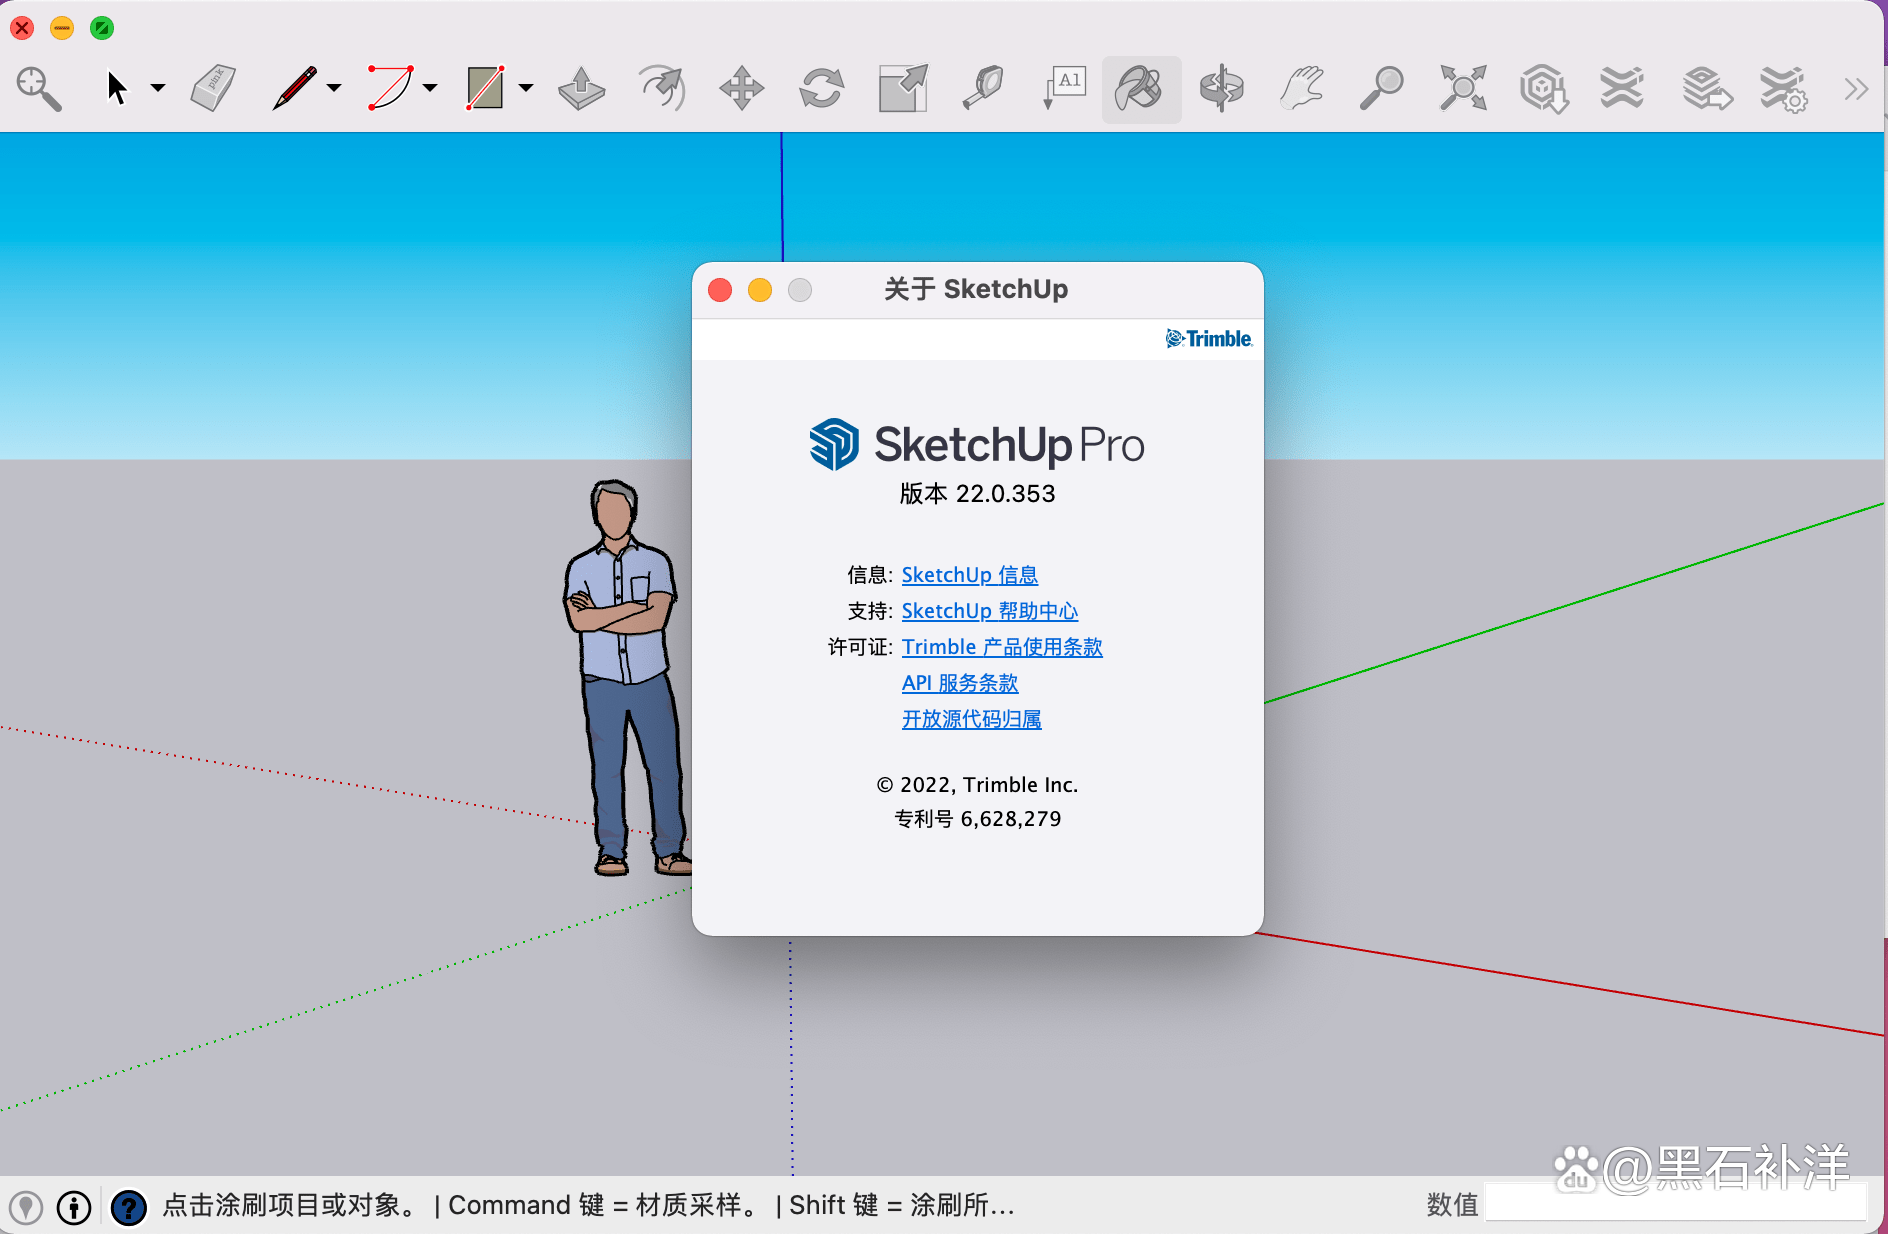Select the arrow Select tool
Image resolution: width=1888 pixels, height=1234 pixels.
click(x=117, y=88)
